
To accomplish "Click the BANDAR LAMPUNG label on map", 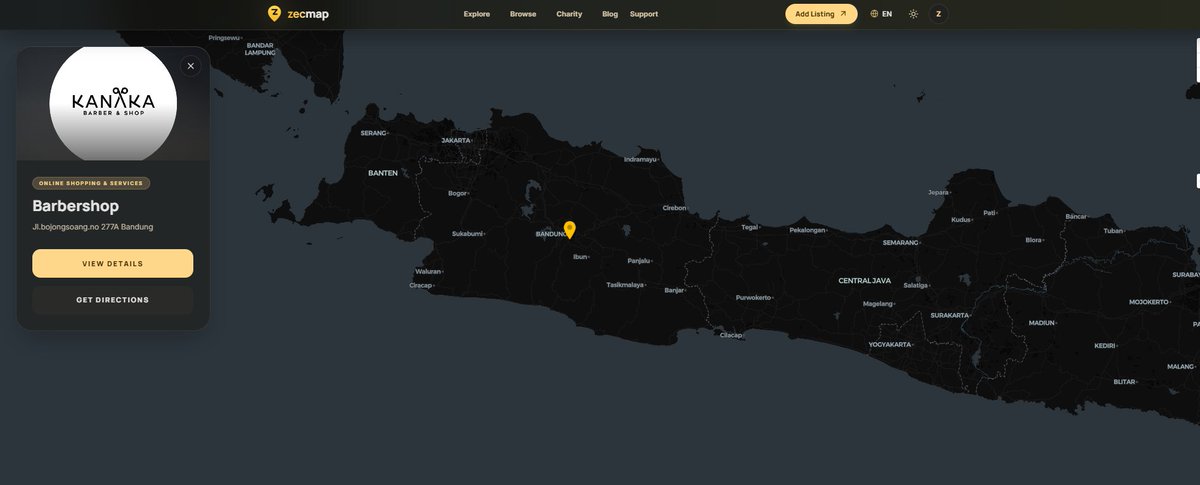I will click(260, 48).
